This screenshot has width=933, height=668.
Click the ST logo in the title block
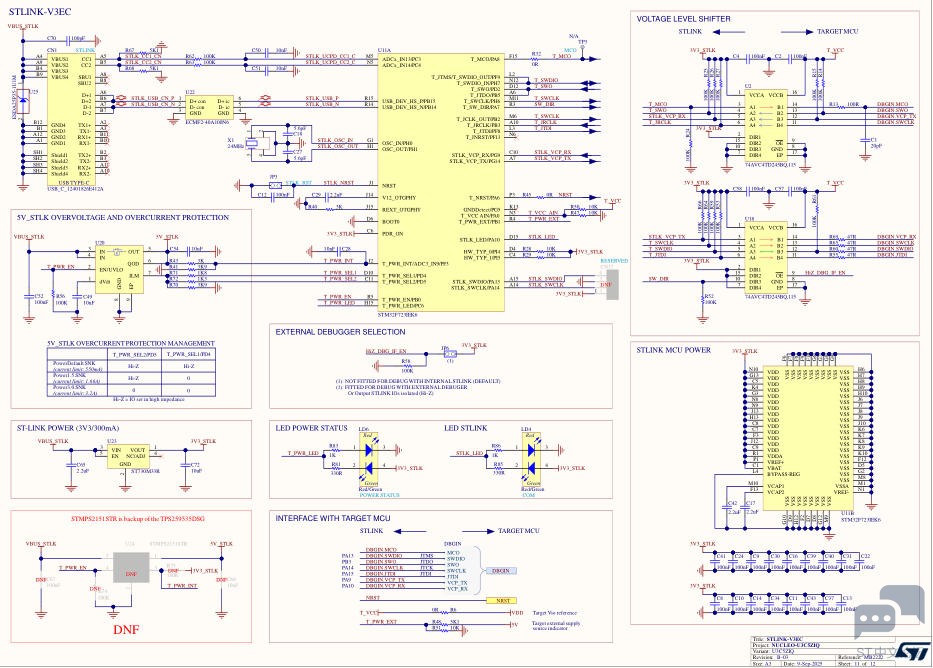click(x=913, y=652)
